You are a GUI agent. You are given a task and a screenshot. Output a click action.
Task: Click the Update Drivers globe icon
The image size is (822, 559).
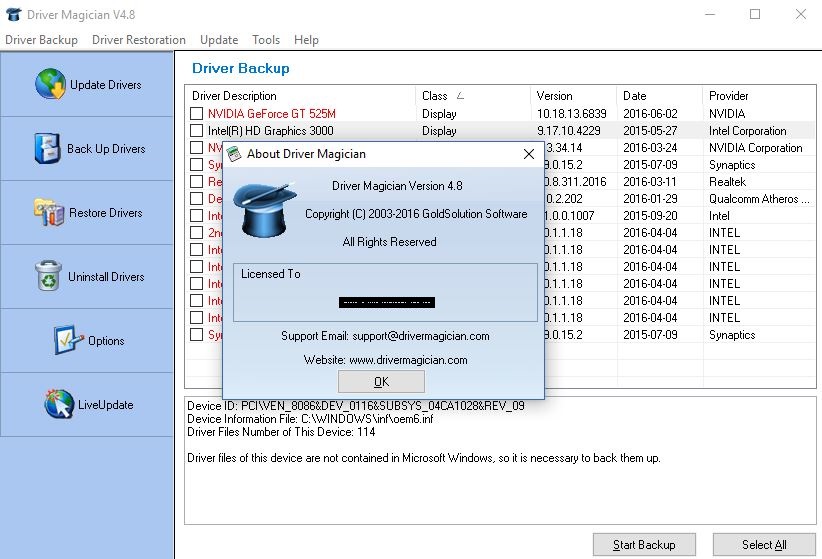pos(50,84)
